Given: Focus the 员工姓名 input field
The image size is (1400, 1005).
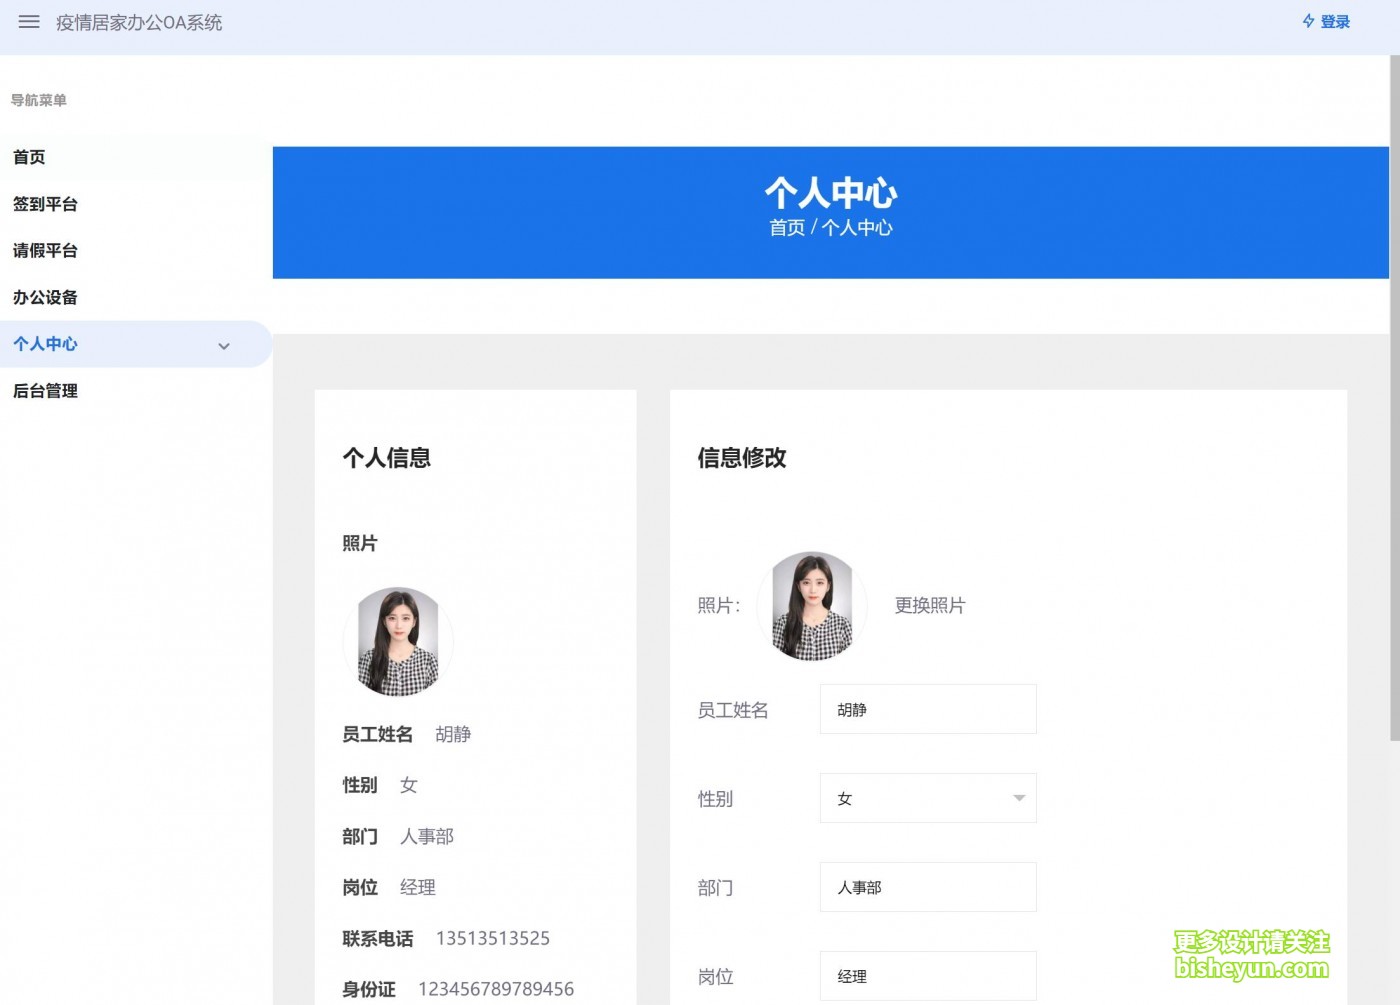Looking at the screenshot, I should coord(928,709).
